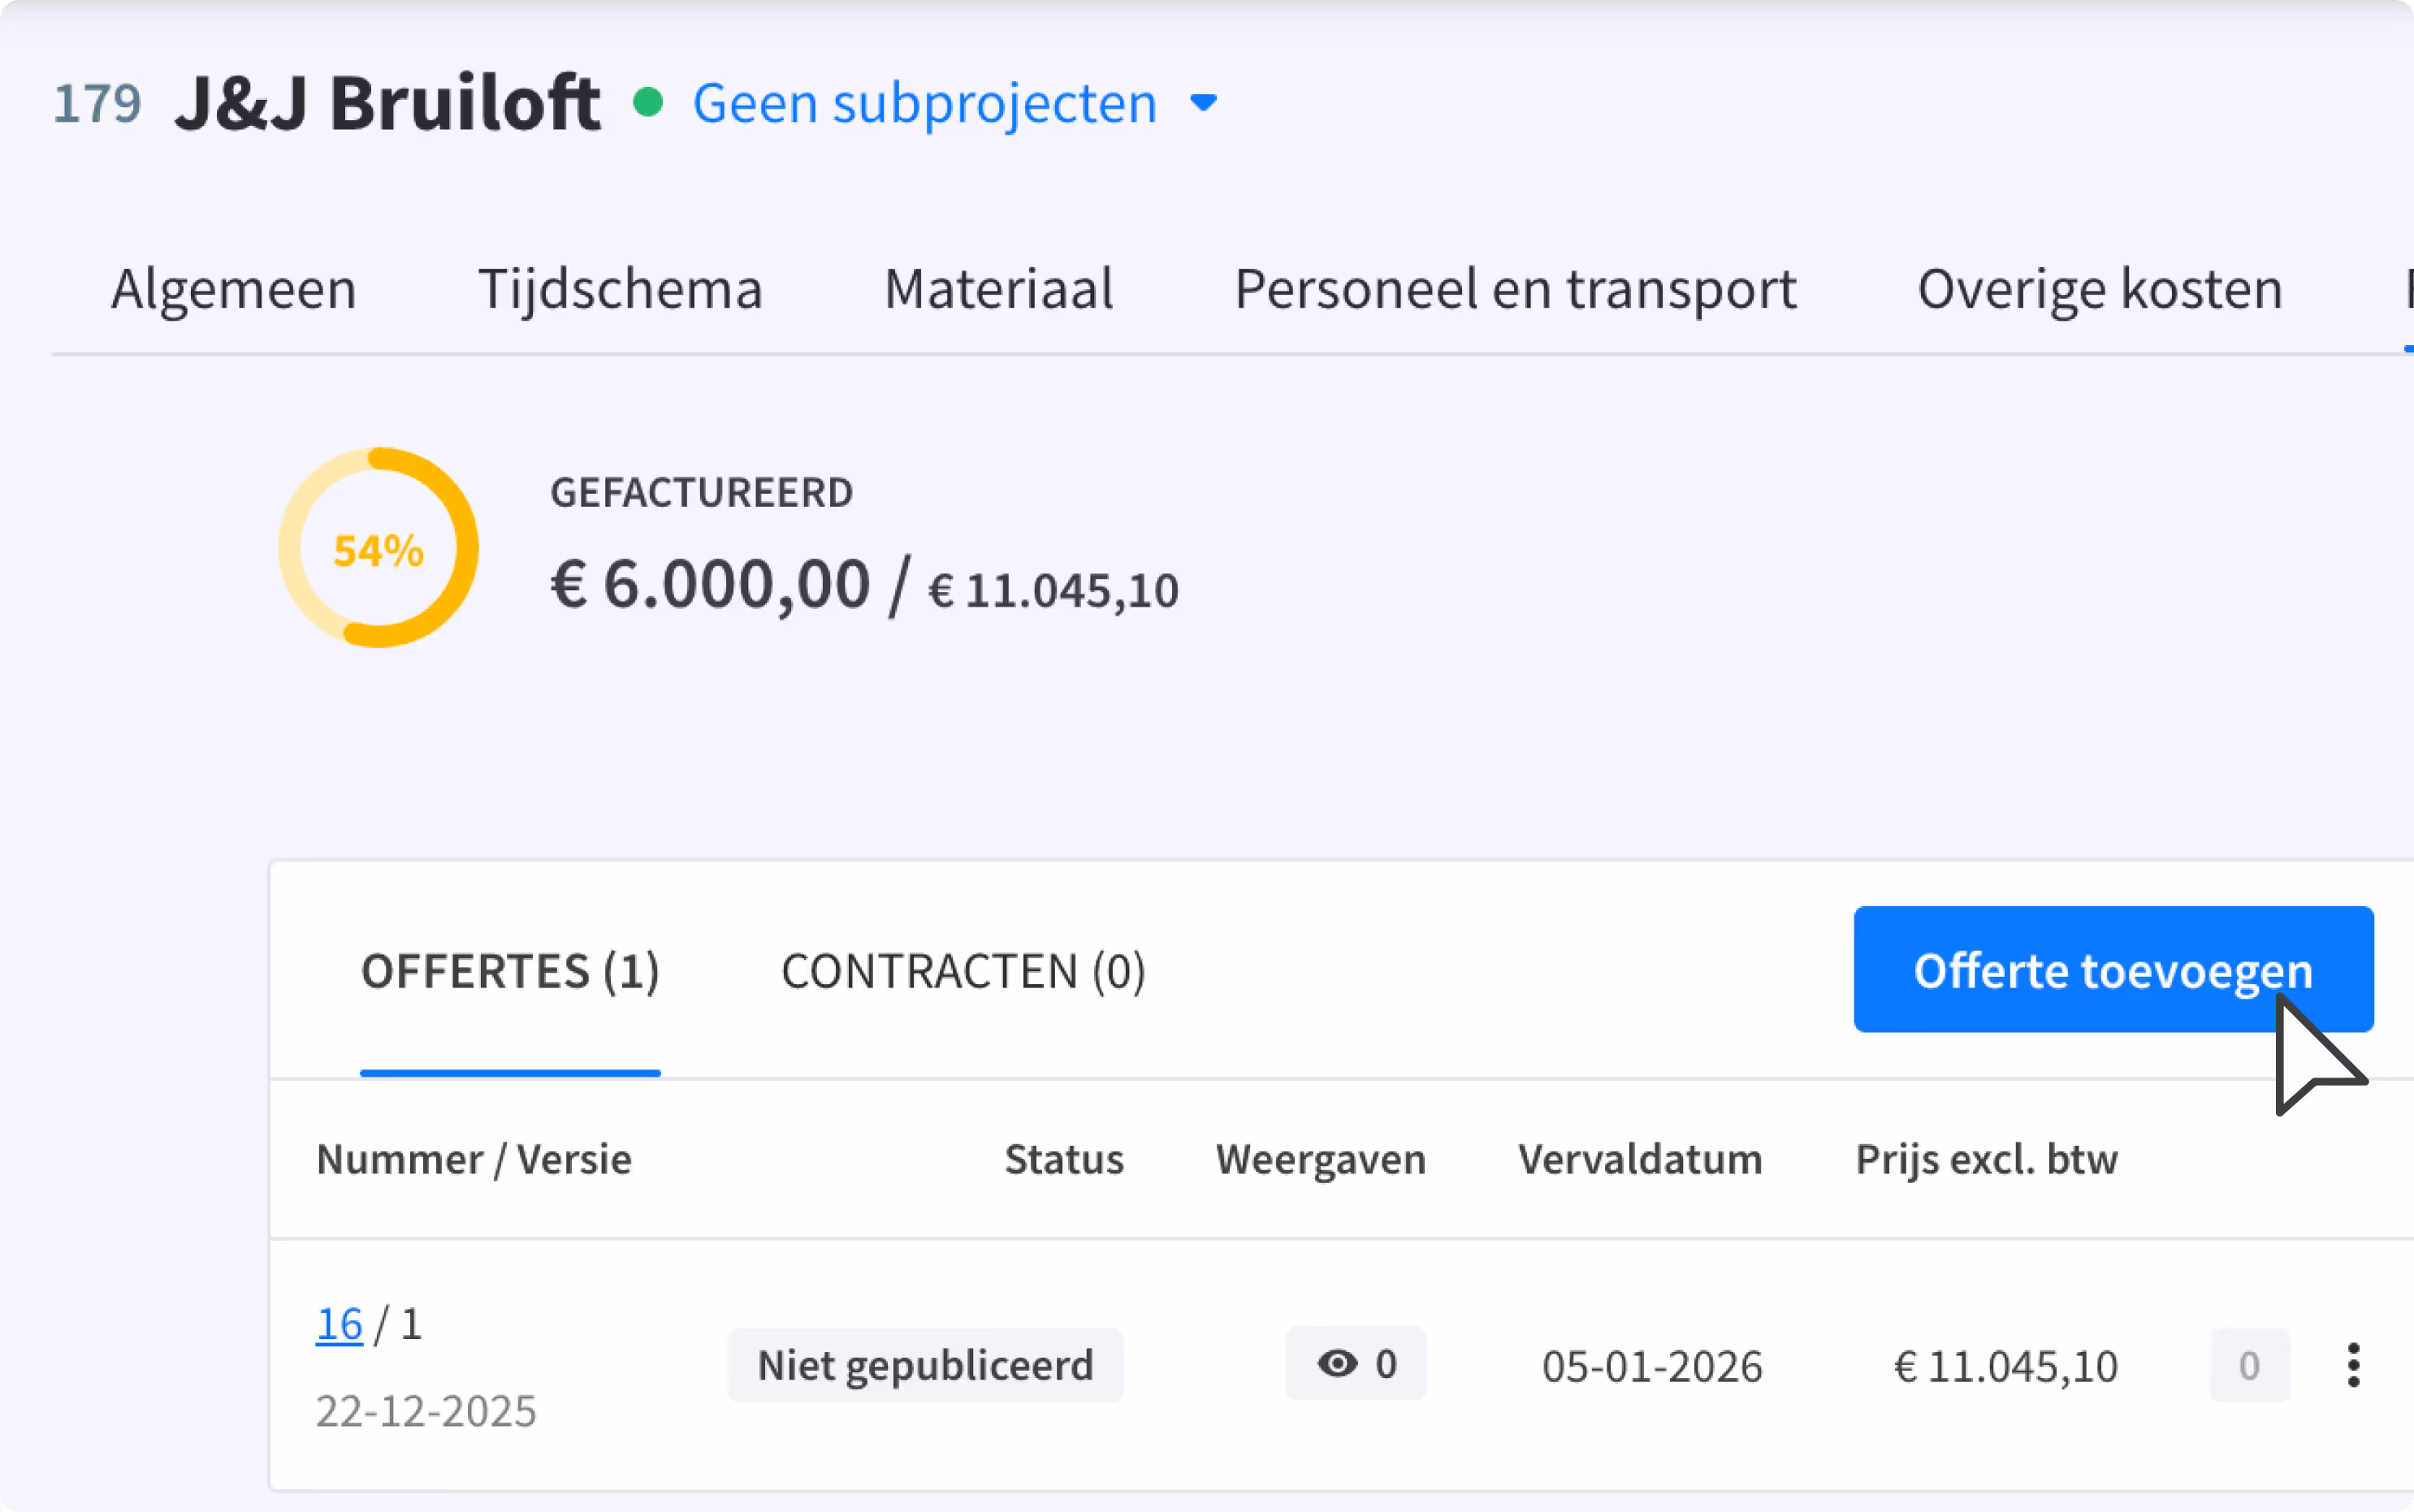Screen dimensions: 2414x1512
Task: Open the three-dot menu for quote 16
Action: click(2353, 1365)
